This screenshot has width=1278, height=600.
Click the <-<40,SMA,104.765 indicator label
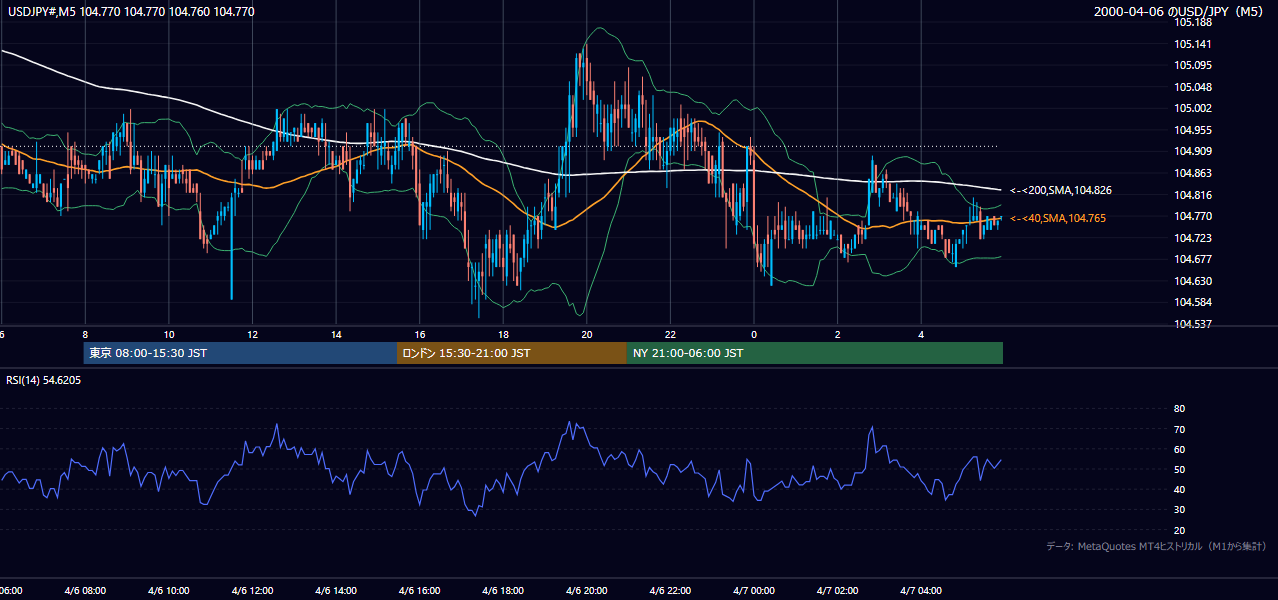(1058, 218)
